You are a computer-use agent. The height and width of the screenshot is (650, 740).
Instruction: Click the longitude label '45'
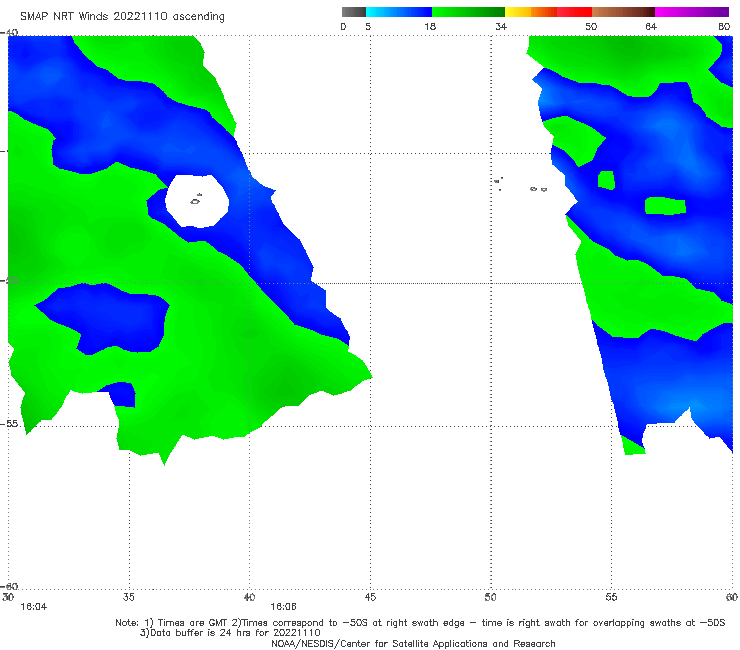(370, 597)
